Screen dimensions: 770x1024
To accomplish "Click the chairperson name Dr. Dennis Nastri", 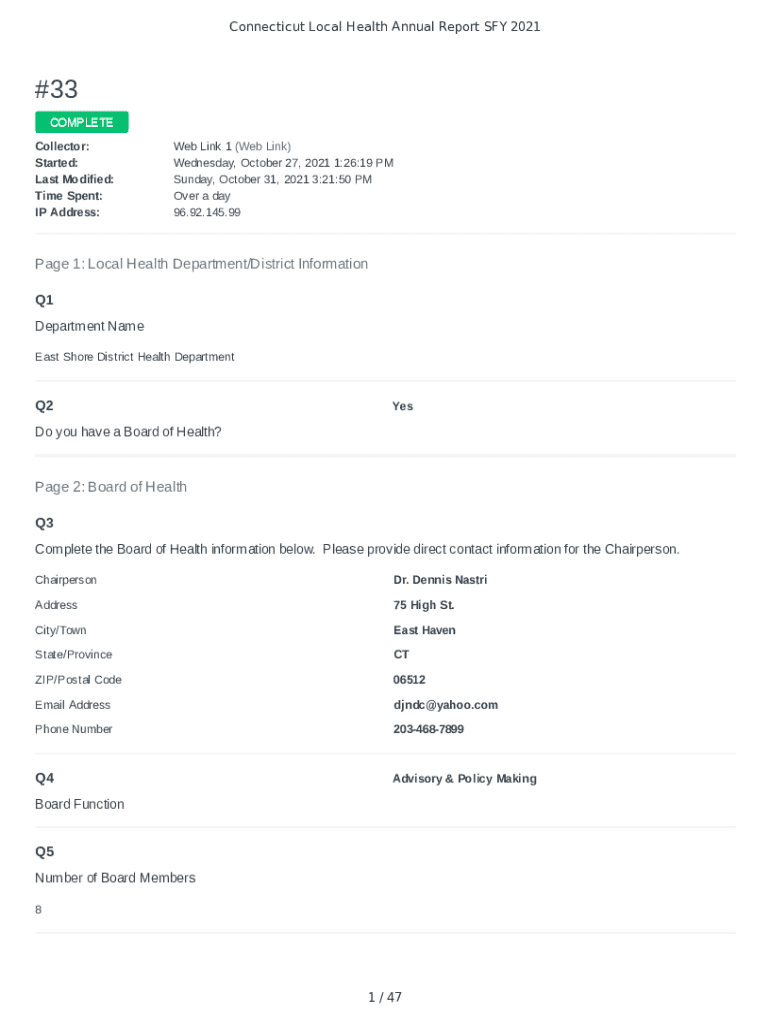I will pyautogui.click(x=440, y=580).
